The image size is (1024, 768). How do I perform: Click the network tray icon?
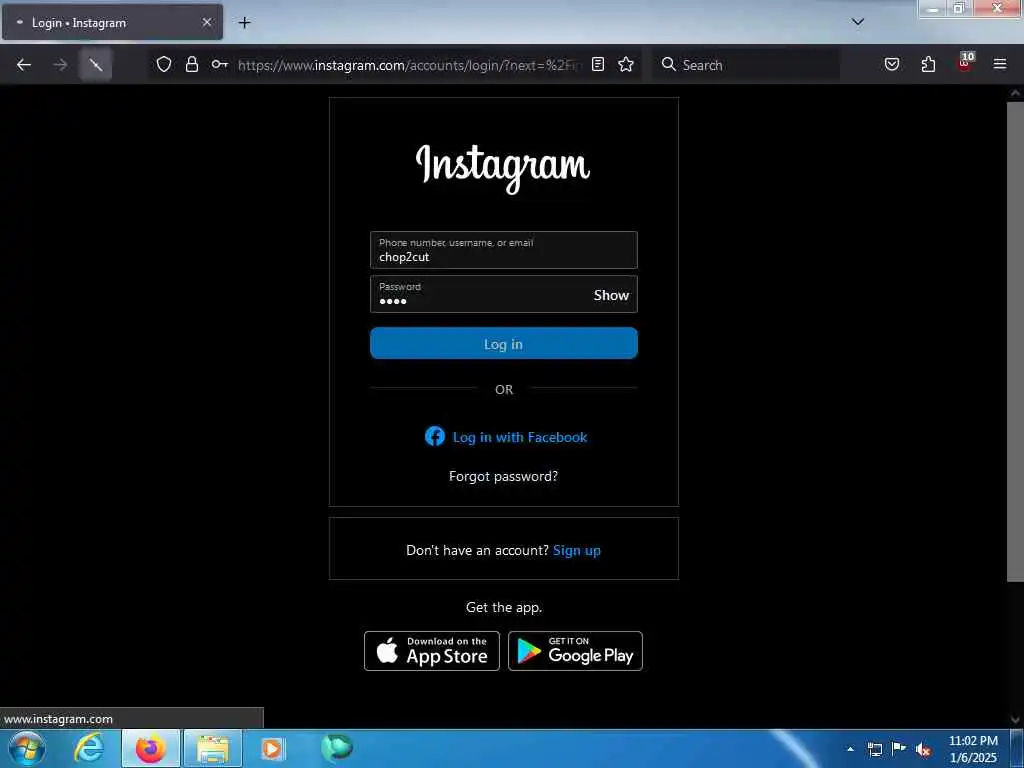(x=874, y=748)
